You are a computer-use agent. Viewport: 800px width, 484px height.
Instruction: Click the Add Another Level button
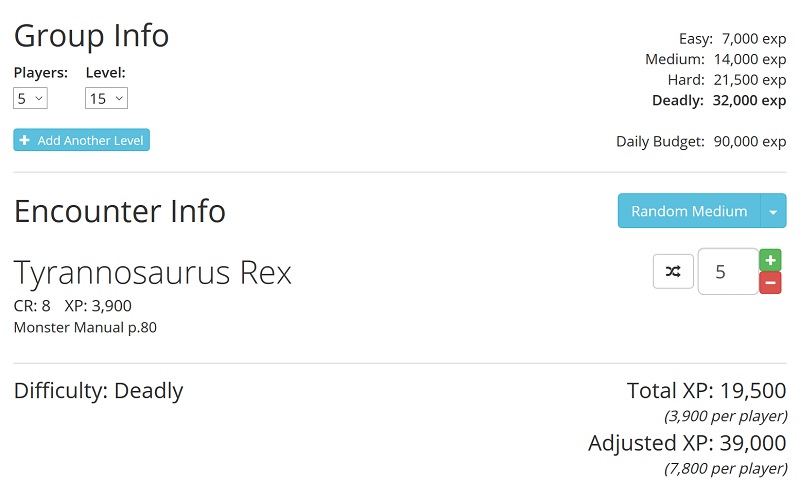click(x=82, y=140)
